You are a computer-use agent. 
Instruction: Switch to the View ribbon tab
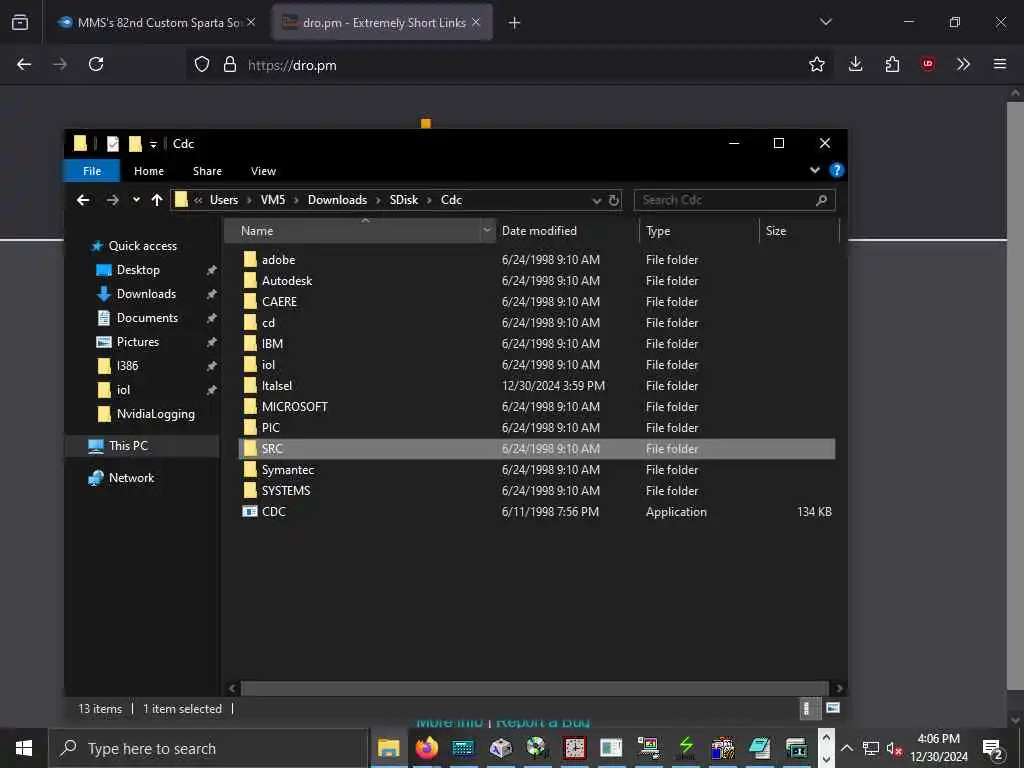click(x=263, y=171)
